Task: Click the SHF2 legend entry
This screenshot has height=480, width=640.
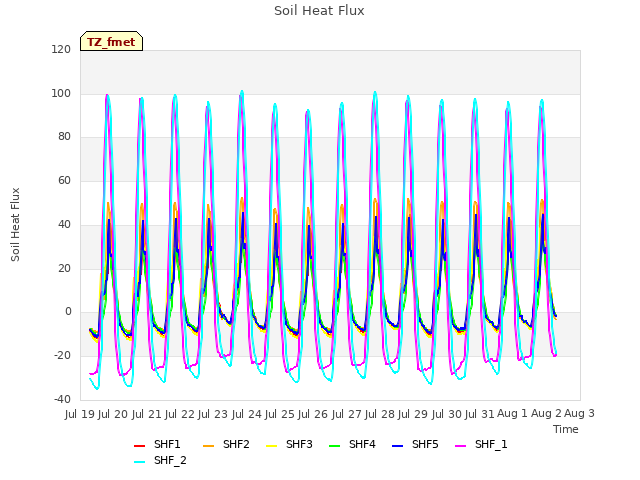Action: click(226, 444)
